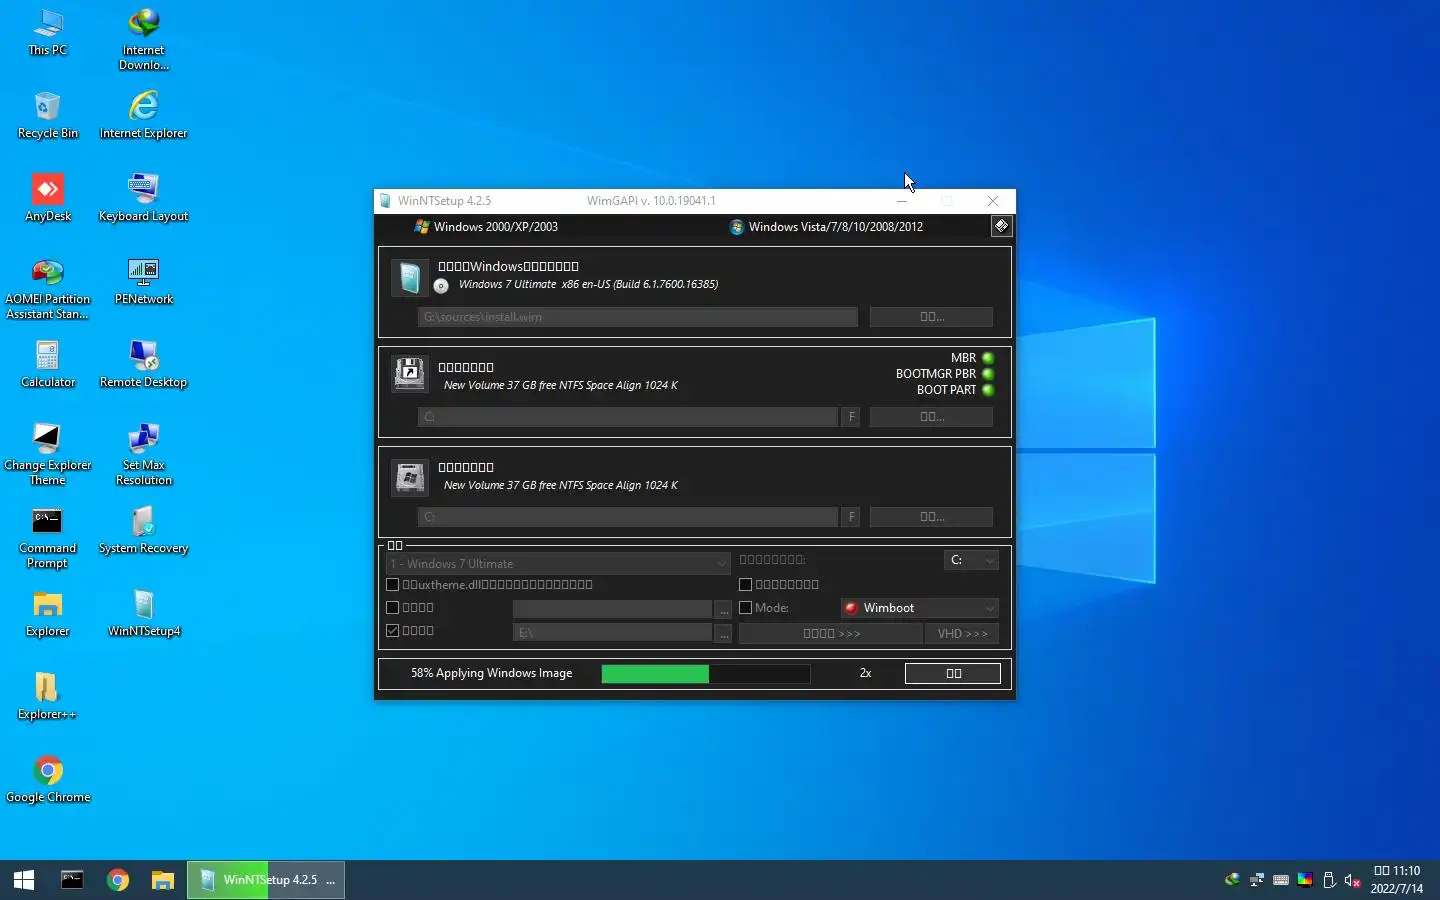Open the Wimboot mode dropdown
The height and width of the screenshot is (900, 1440).
[919, 608]
